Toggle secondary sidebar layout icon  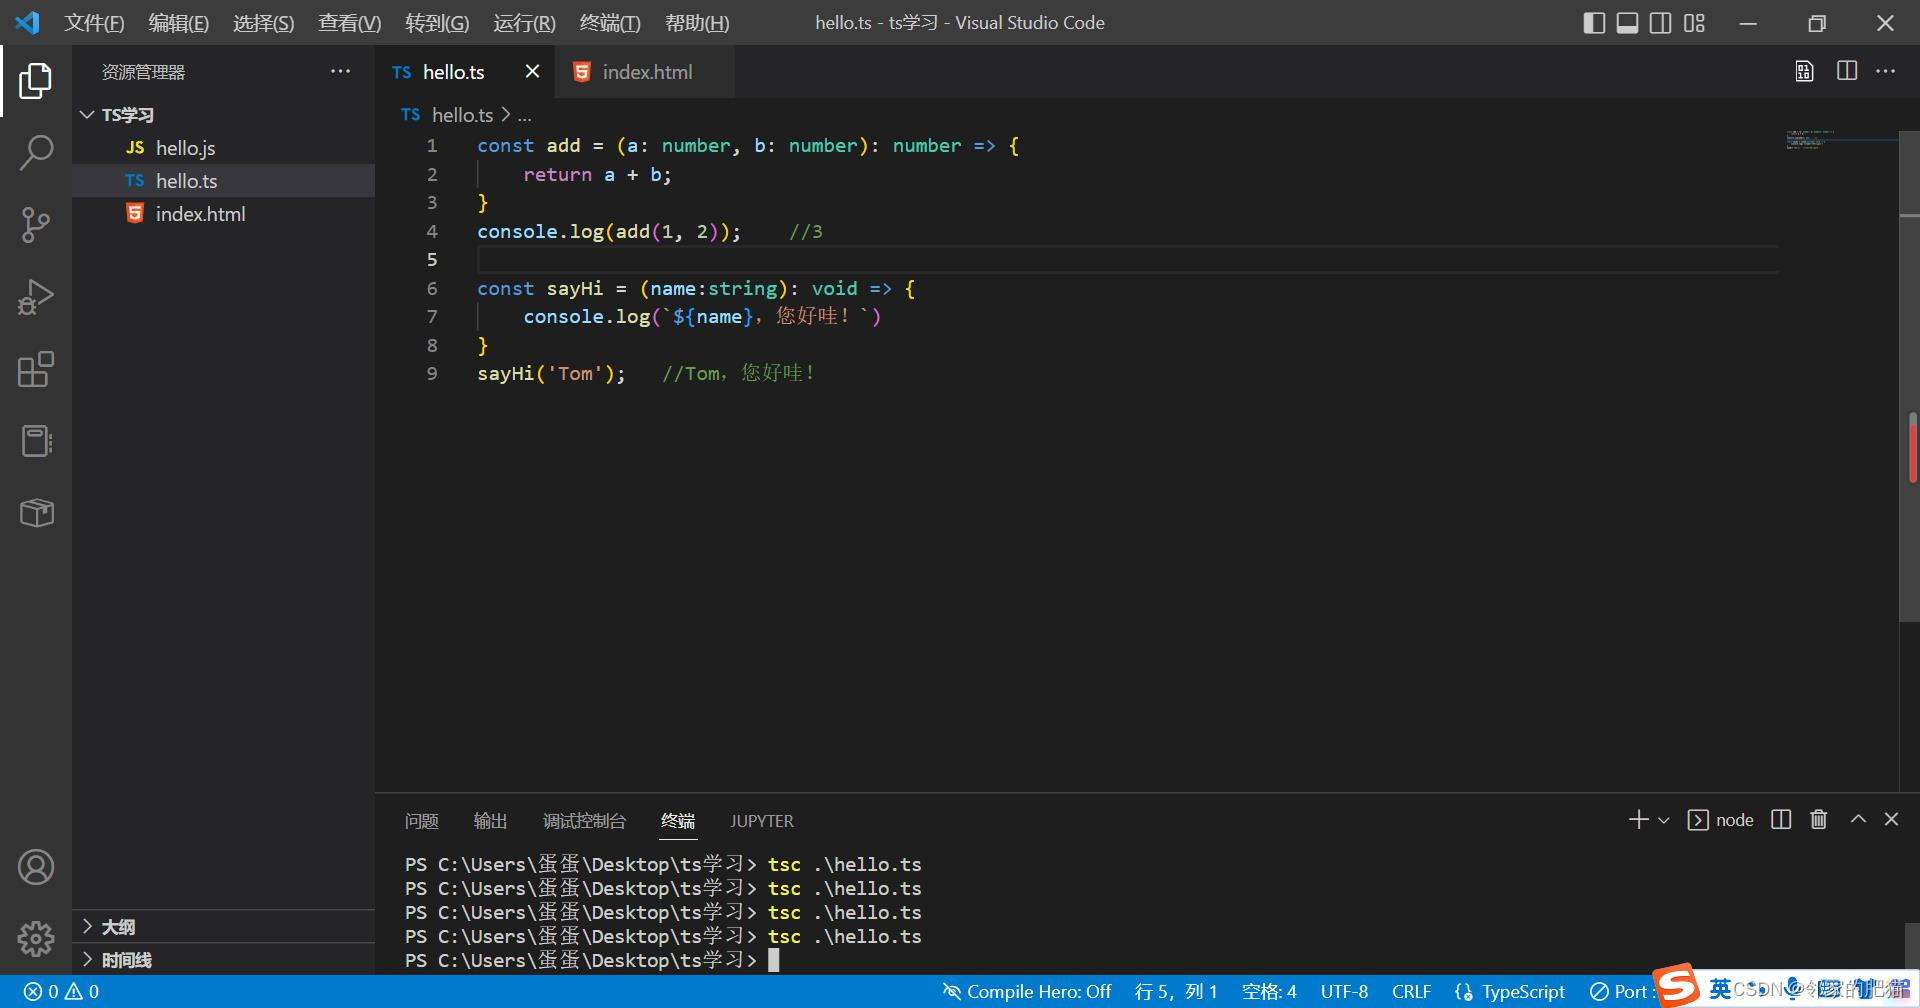click(x=1660, y=23)
